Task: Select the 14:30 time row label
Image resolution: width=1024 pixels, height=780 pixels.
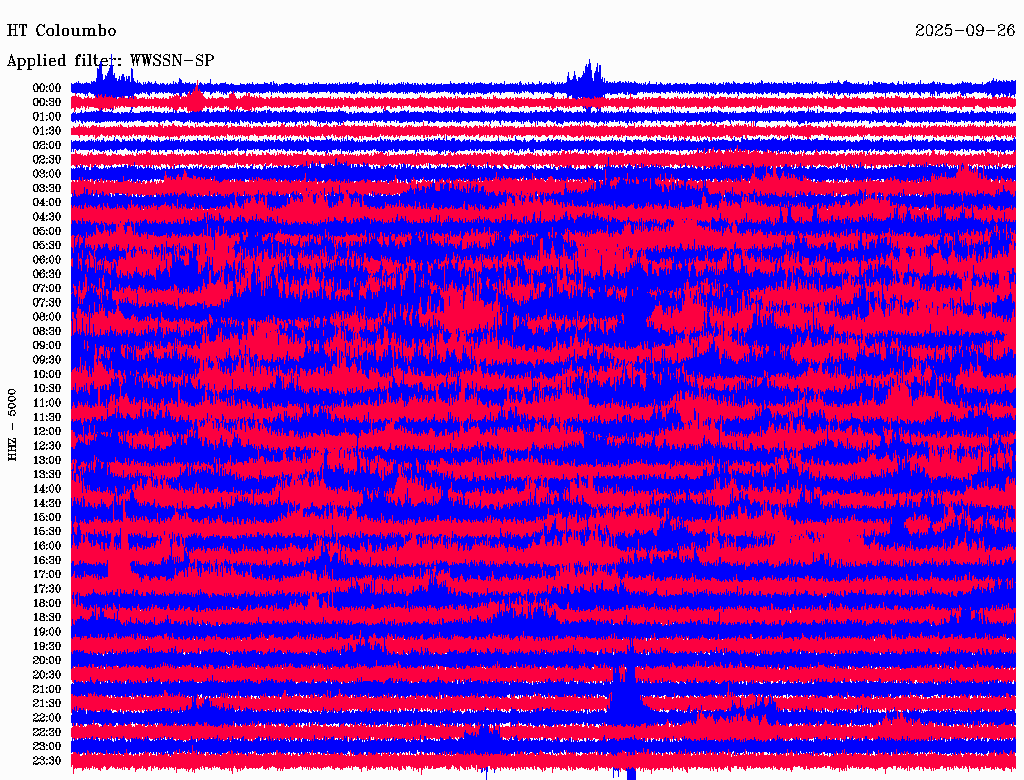Action: tap(47, 503)
